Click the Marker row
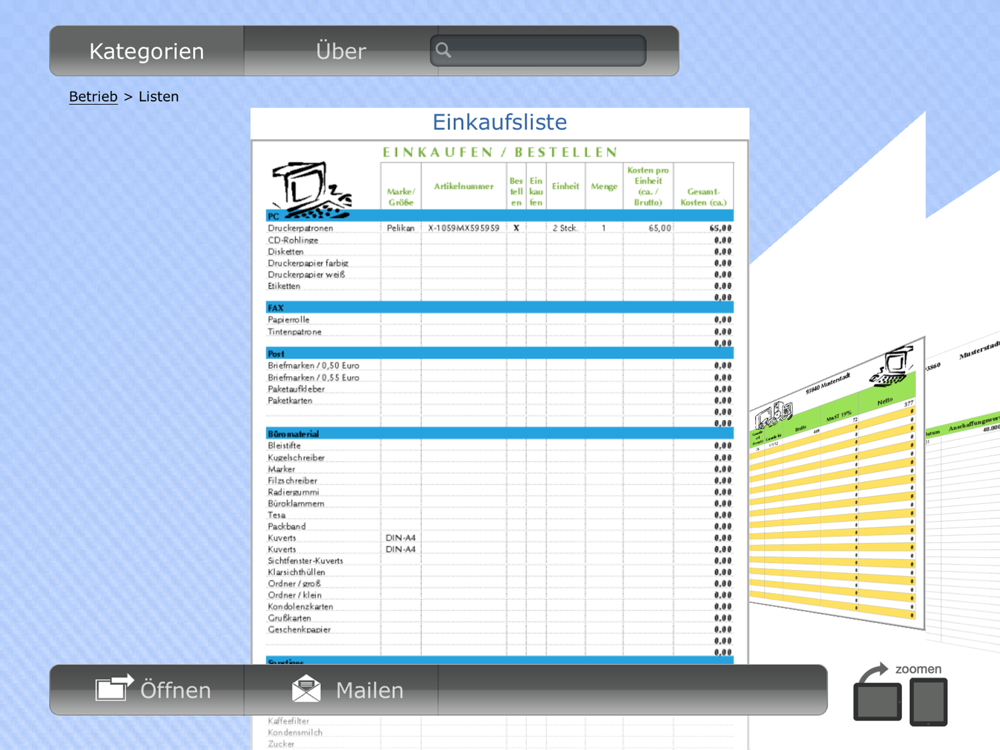 tap(499, 469)
